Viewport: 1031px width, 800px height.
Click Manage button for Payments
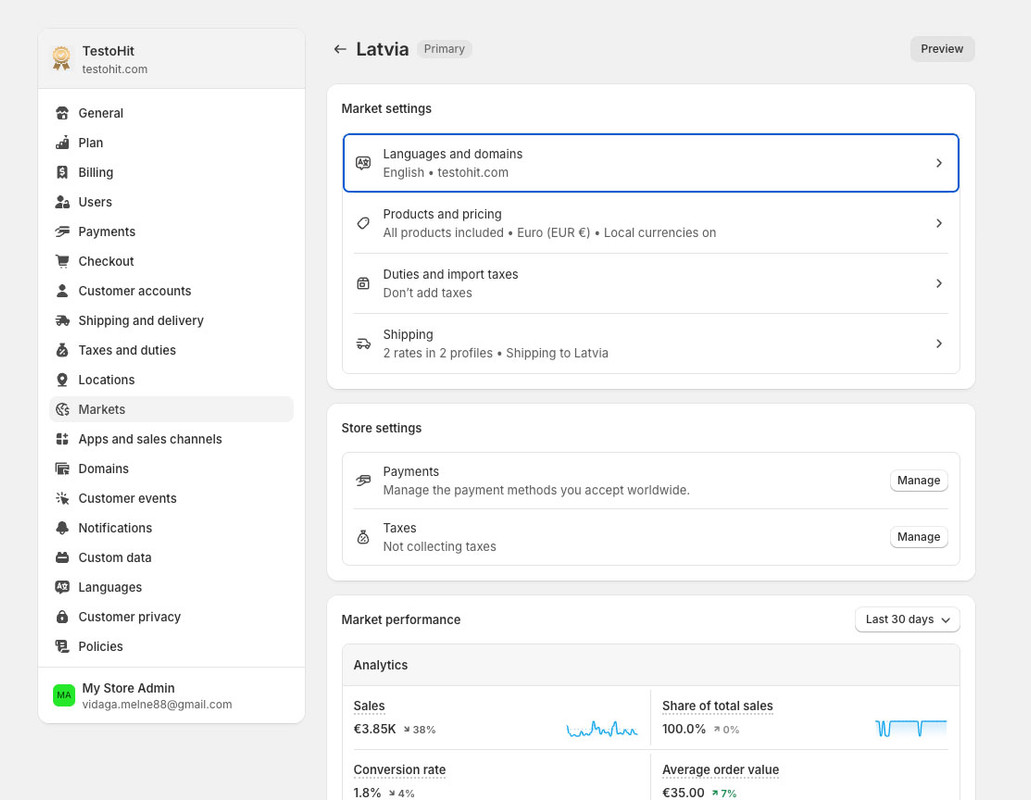pyautogui.click(x=918, y=481)
